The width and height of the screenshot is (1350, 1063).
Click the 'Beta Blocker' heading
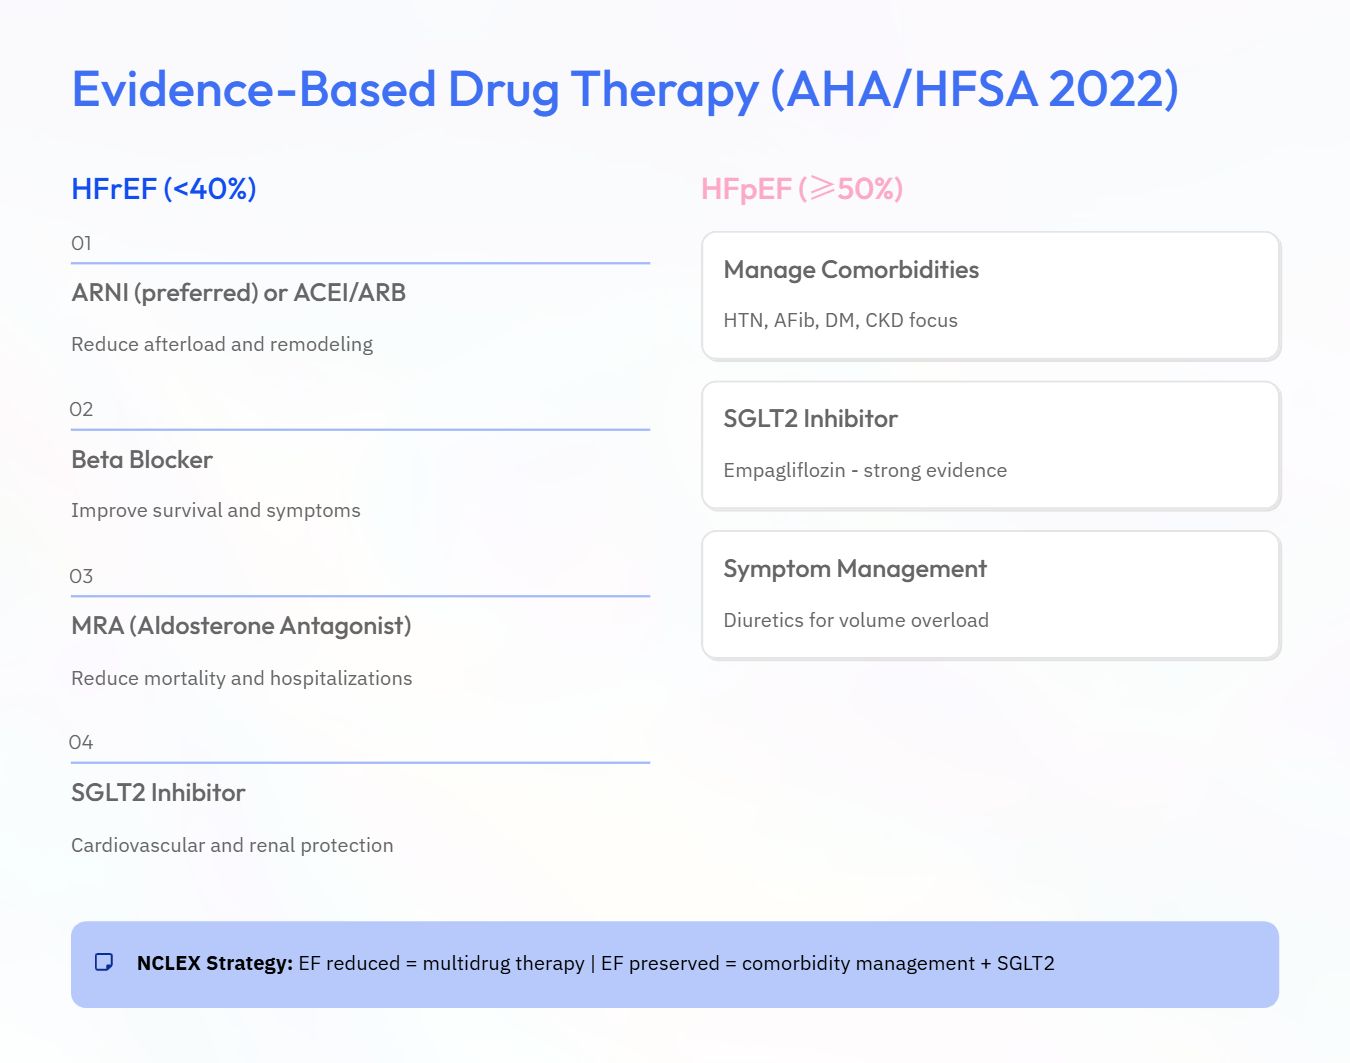142,460
